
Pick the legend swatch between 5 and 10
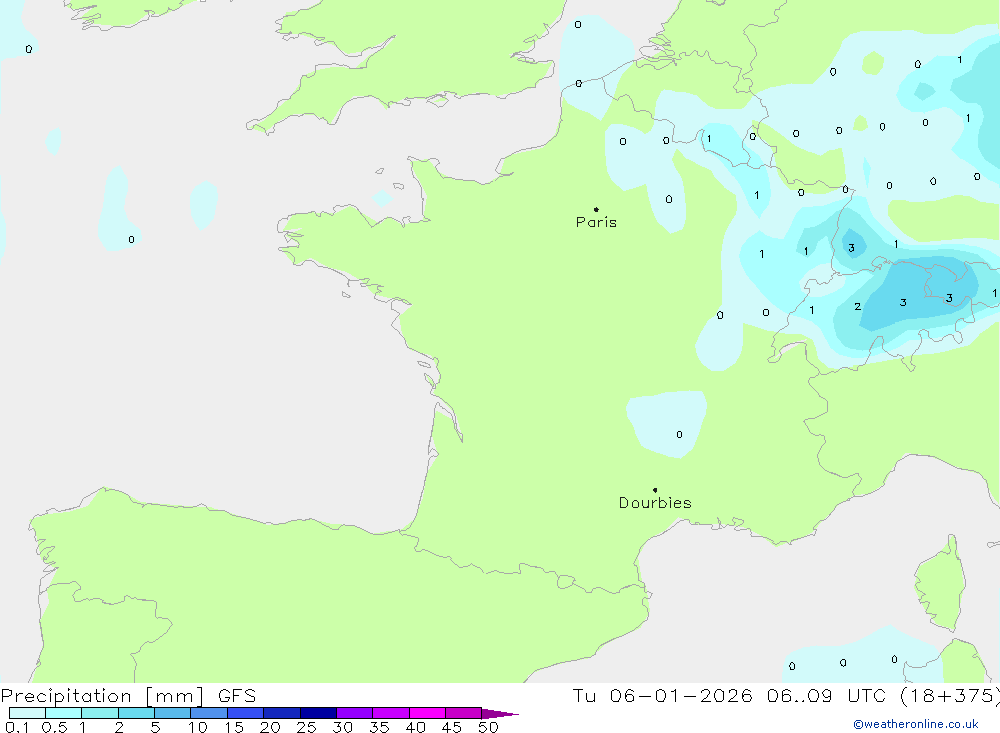(172, 713)
